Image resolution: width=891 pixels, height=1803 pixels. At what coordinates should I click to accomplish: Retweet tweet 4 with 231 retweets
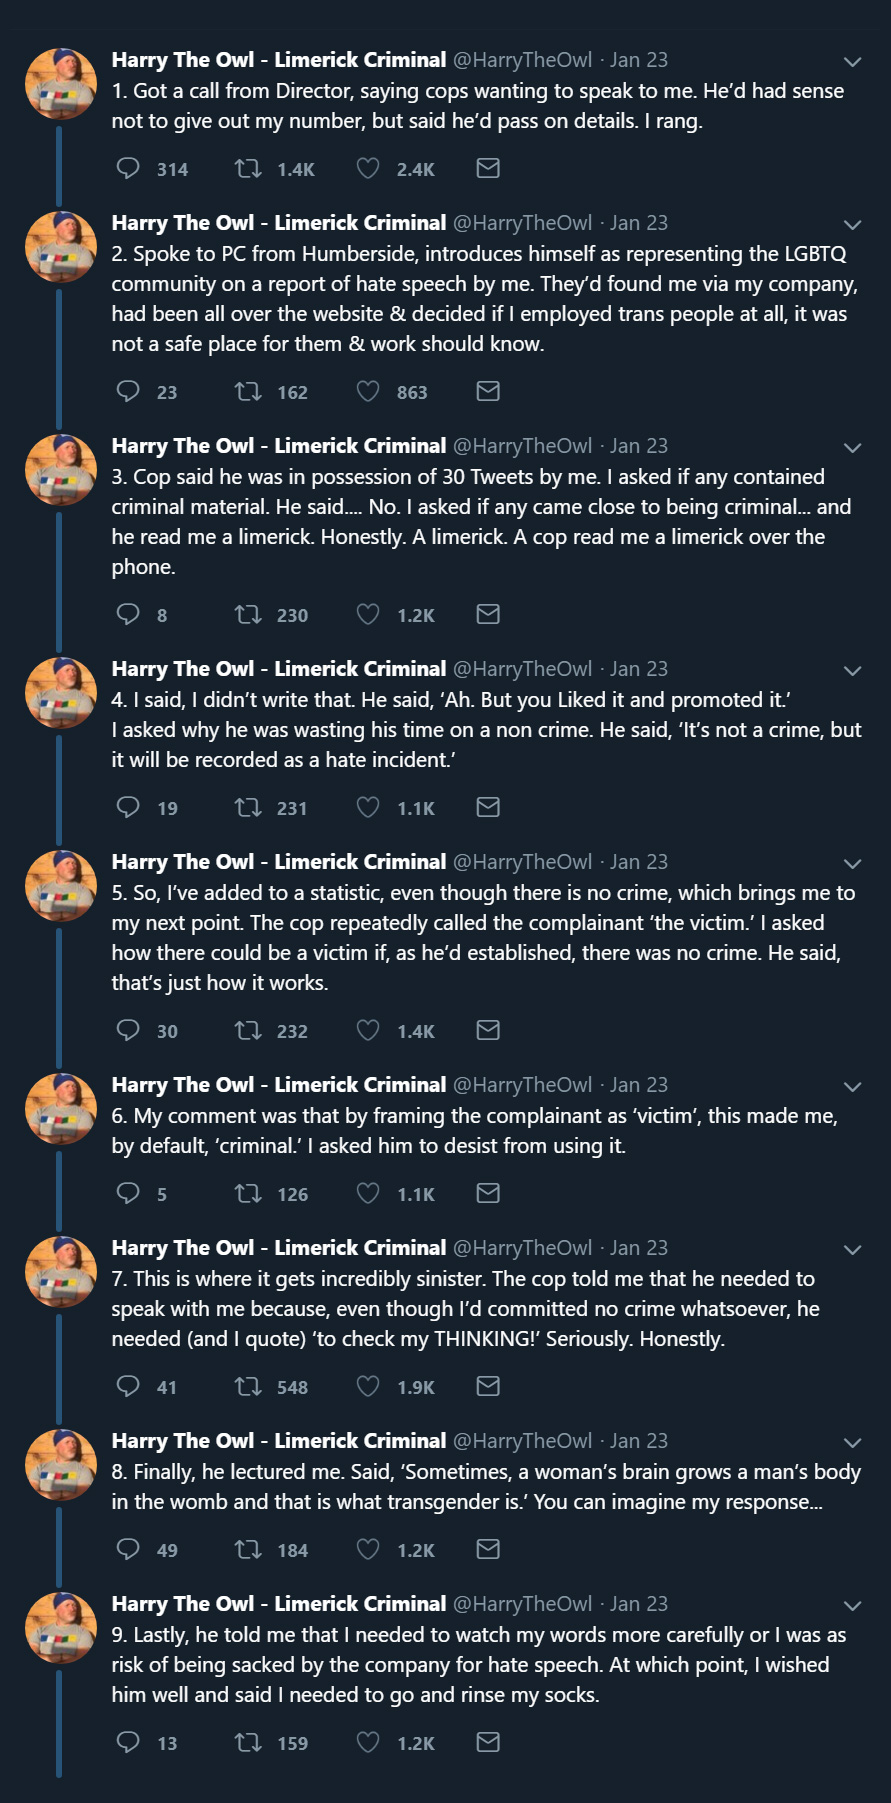pyautogui.click(x=248, y=807)
